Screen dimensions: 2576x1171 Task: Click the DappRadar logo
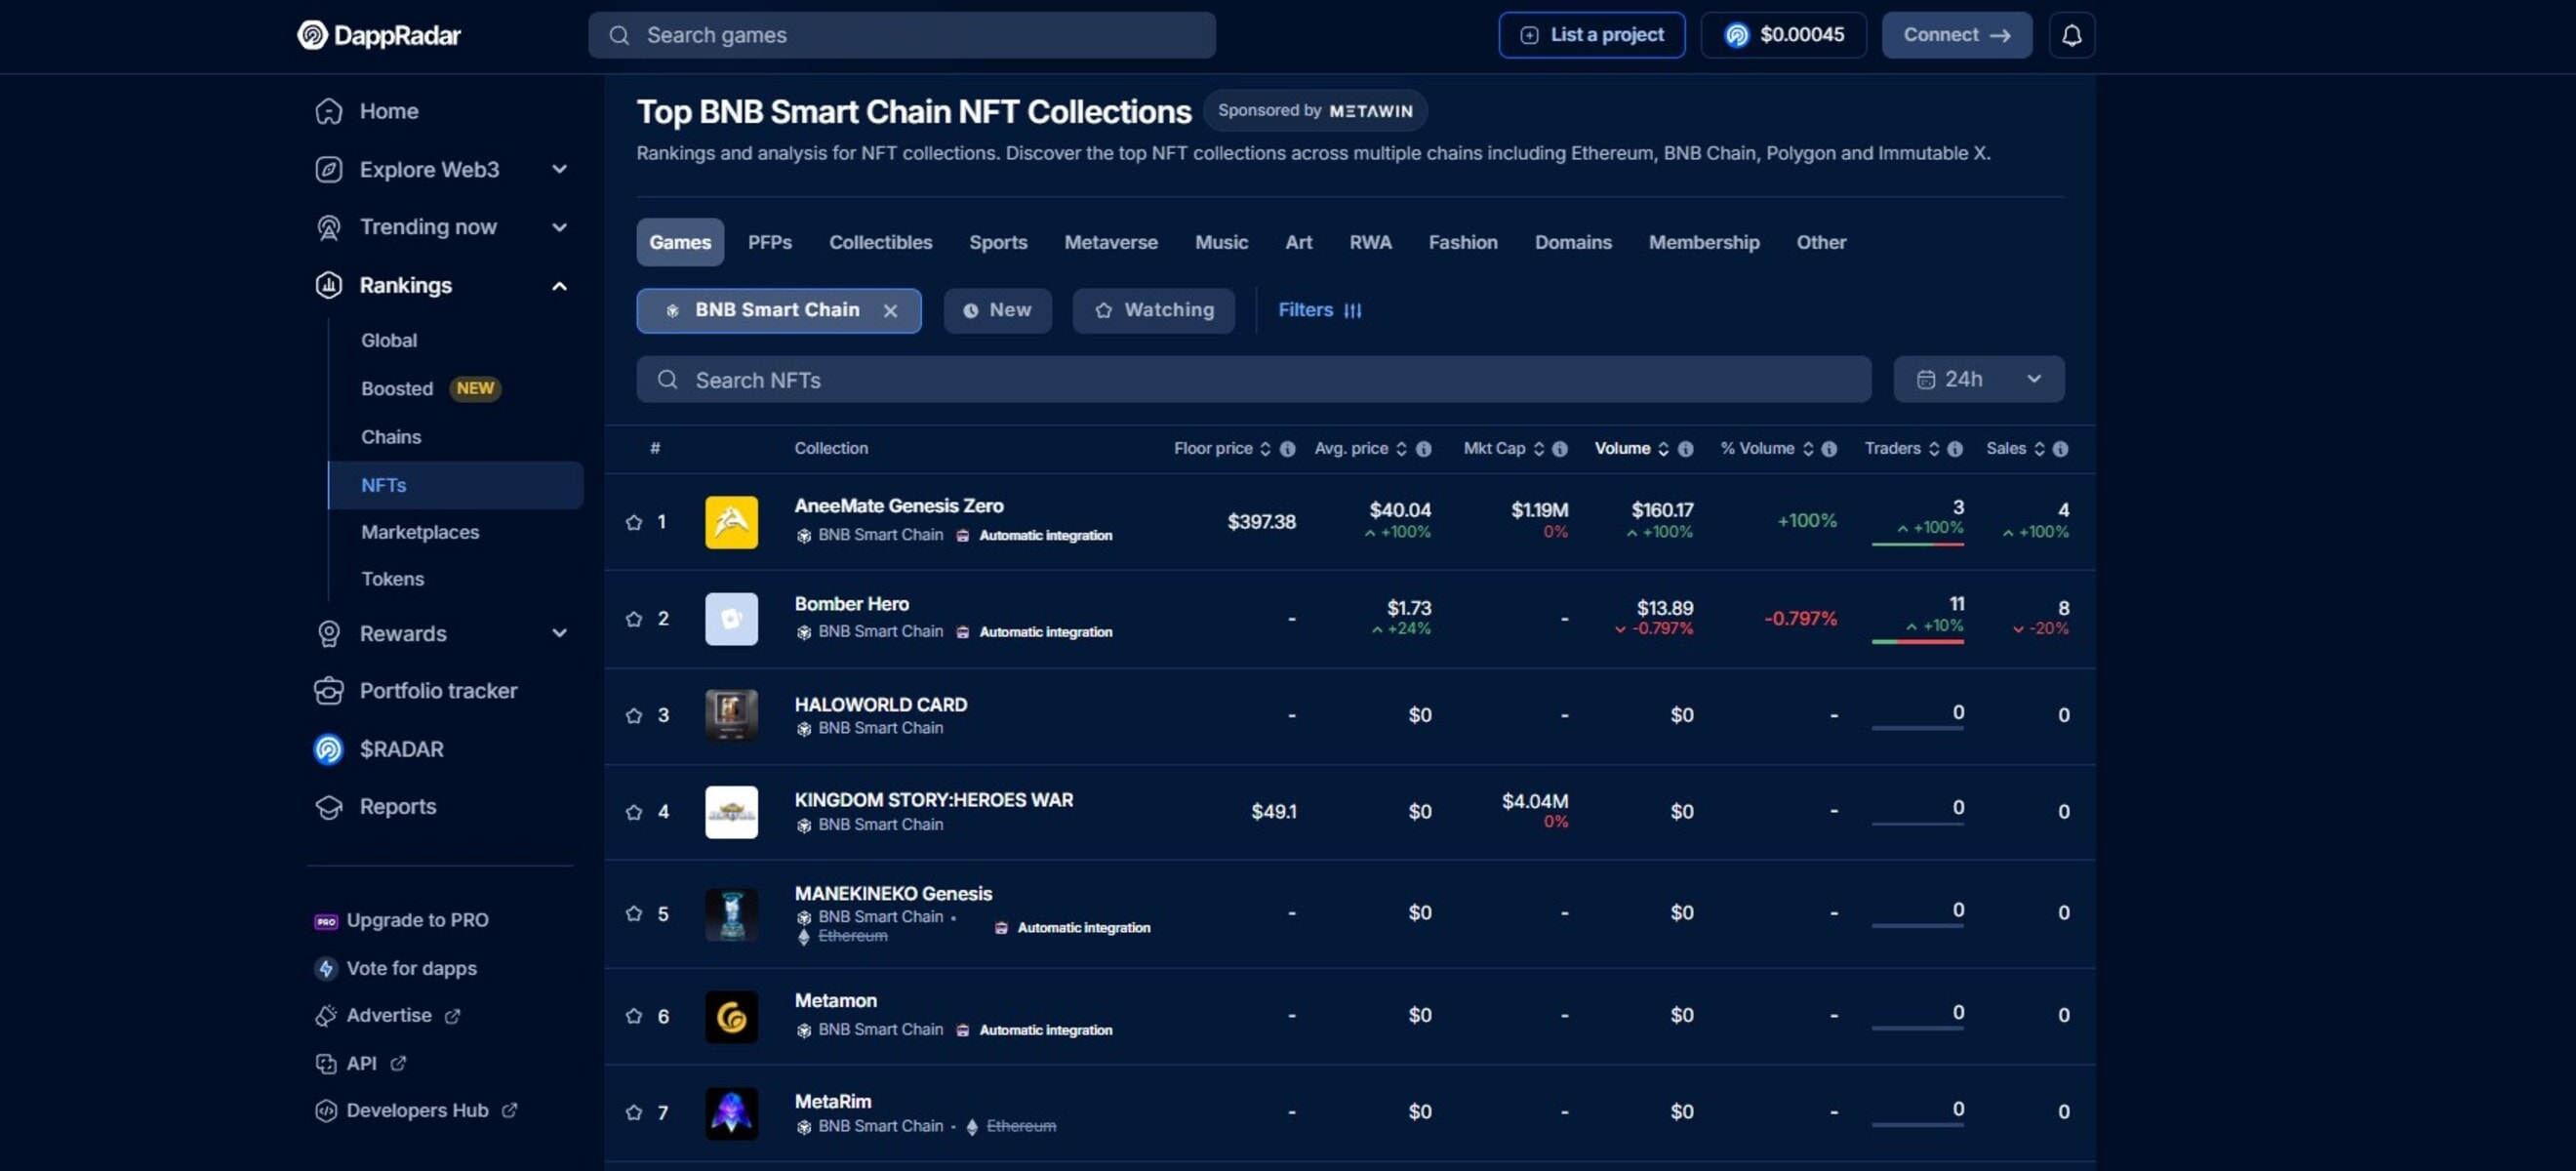click(x=378, y=34)
